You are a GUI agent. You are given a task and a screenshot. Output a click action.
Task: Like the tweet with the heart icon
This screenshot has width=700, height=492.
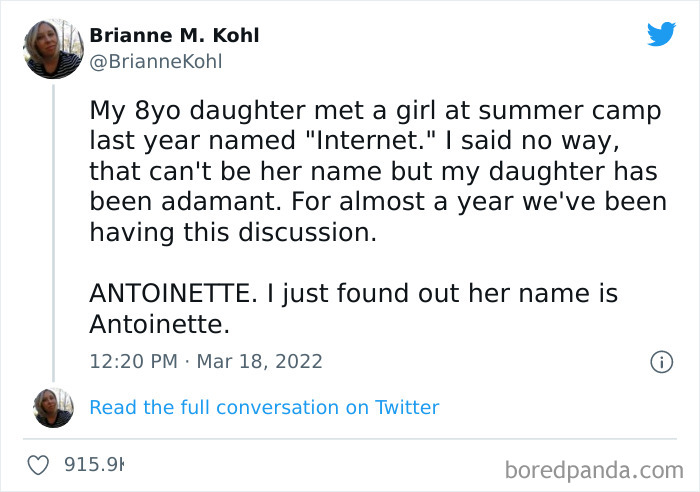pos(40,465)
